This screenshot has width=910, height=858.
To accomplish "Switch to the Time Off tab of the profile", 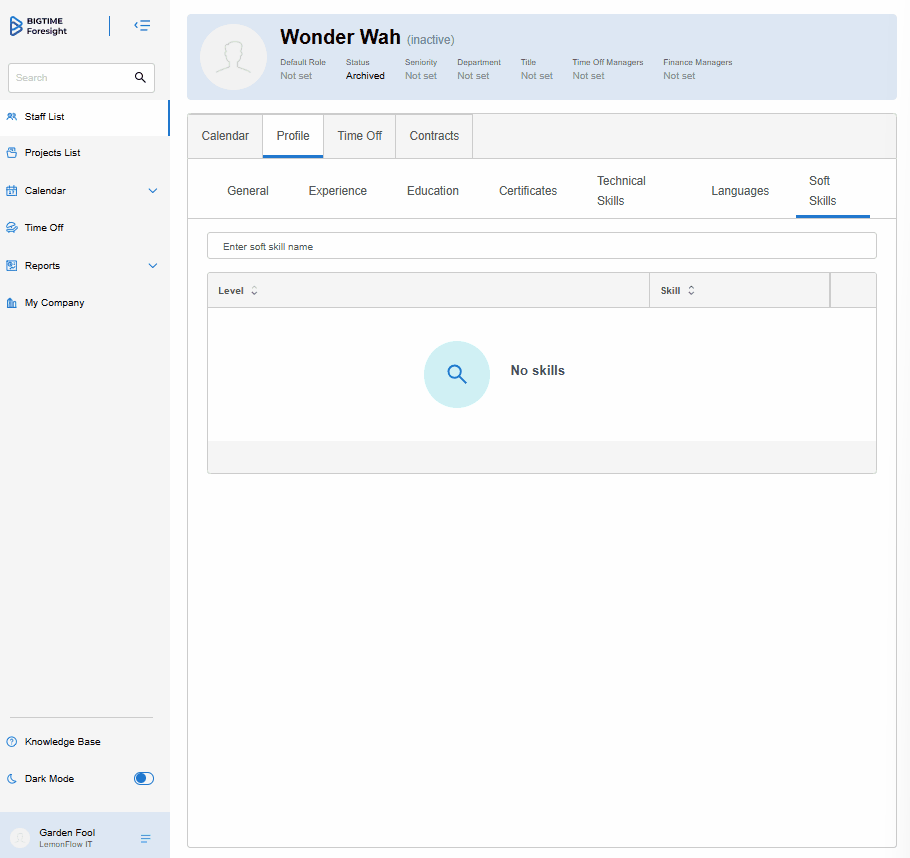I will 360,136.
